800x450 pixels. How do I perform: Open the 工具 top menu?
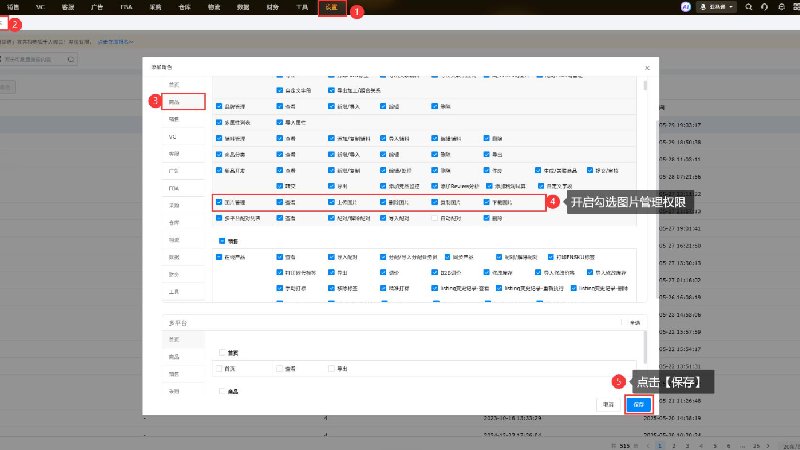[302, 7]
